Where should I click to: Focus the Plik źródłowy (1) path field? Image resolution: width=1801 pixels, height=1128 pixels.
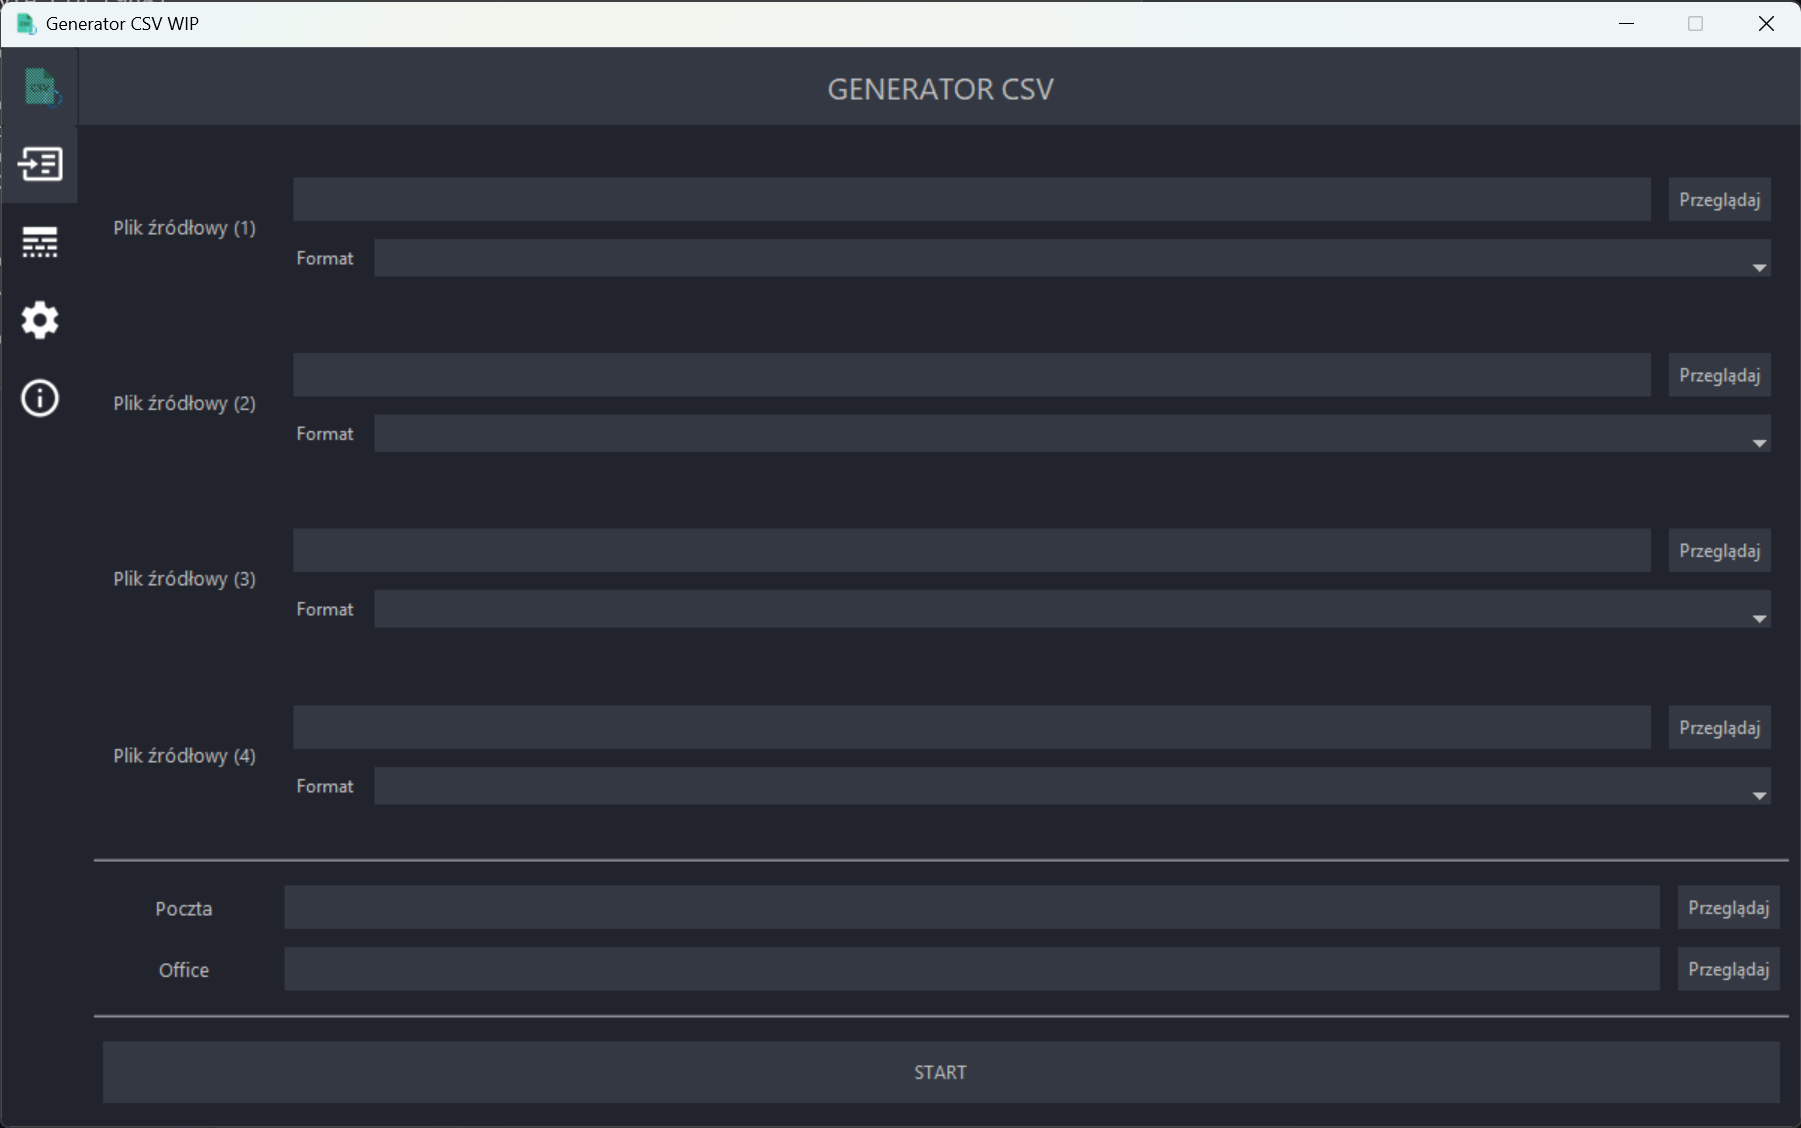(x=971, y=200)
